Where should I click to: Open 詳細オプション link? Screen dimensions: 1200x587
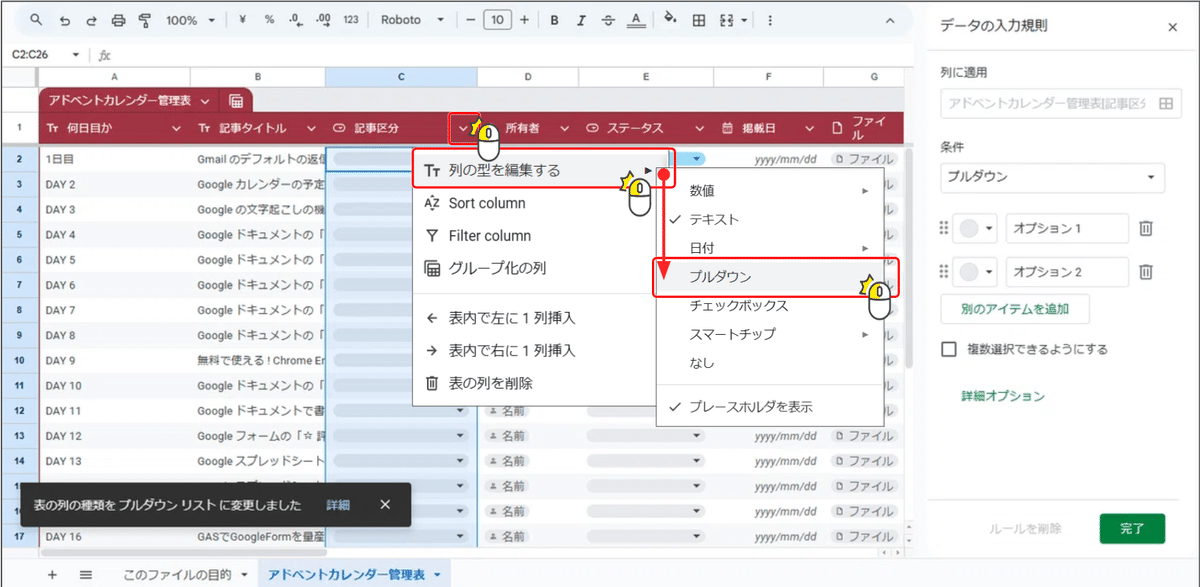coord(1003,396)
